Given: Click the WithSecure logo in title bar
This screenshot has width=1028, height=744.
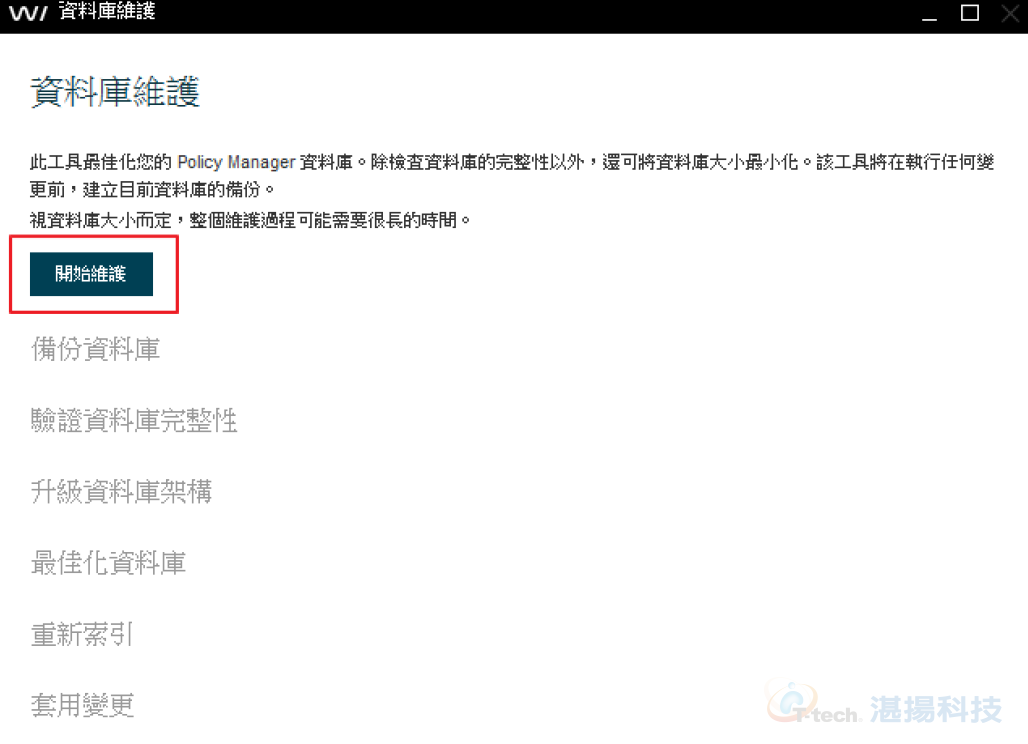Looking at the screenshot, I should pos(28,12).
